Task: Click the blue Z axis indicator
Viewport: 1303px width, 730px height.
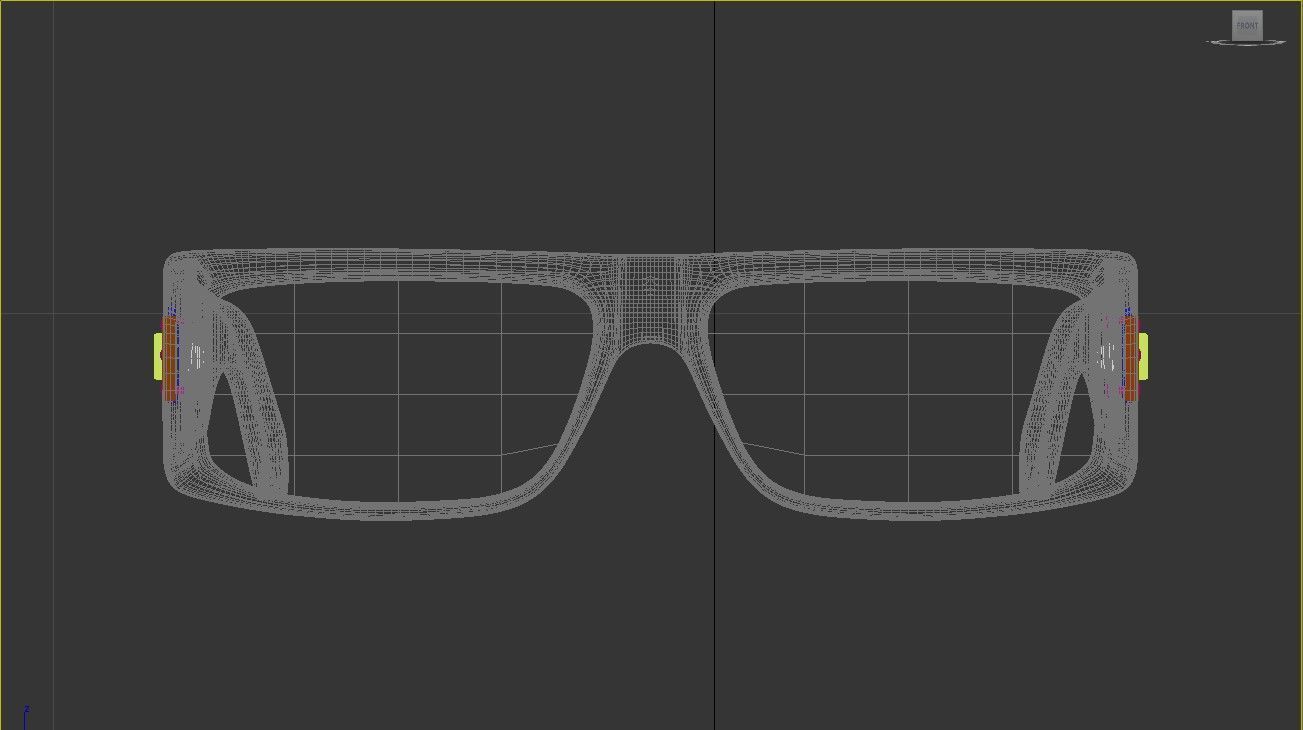Action: coord(26,716)
